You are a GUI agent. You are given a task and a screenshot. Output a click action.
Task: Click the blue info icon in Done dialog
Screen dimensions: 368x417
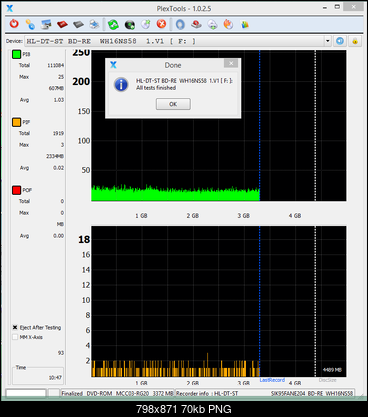pos(121,84)
